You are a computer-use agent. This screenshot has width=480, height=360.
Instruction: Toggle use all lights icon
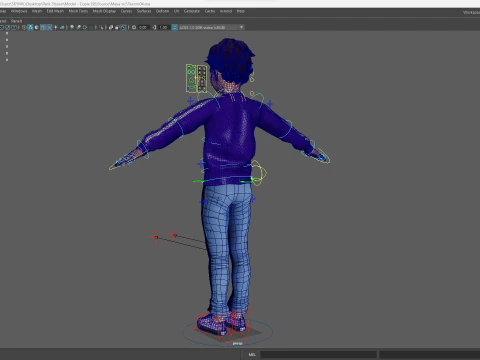[56, 27]
